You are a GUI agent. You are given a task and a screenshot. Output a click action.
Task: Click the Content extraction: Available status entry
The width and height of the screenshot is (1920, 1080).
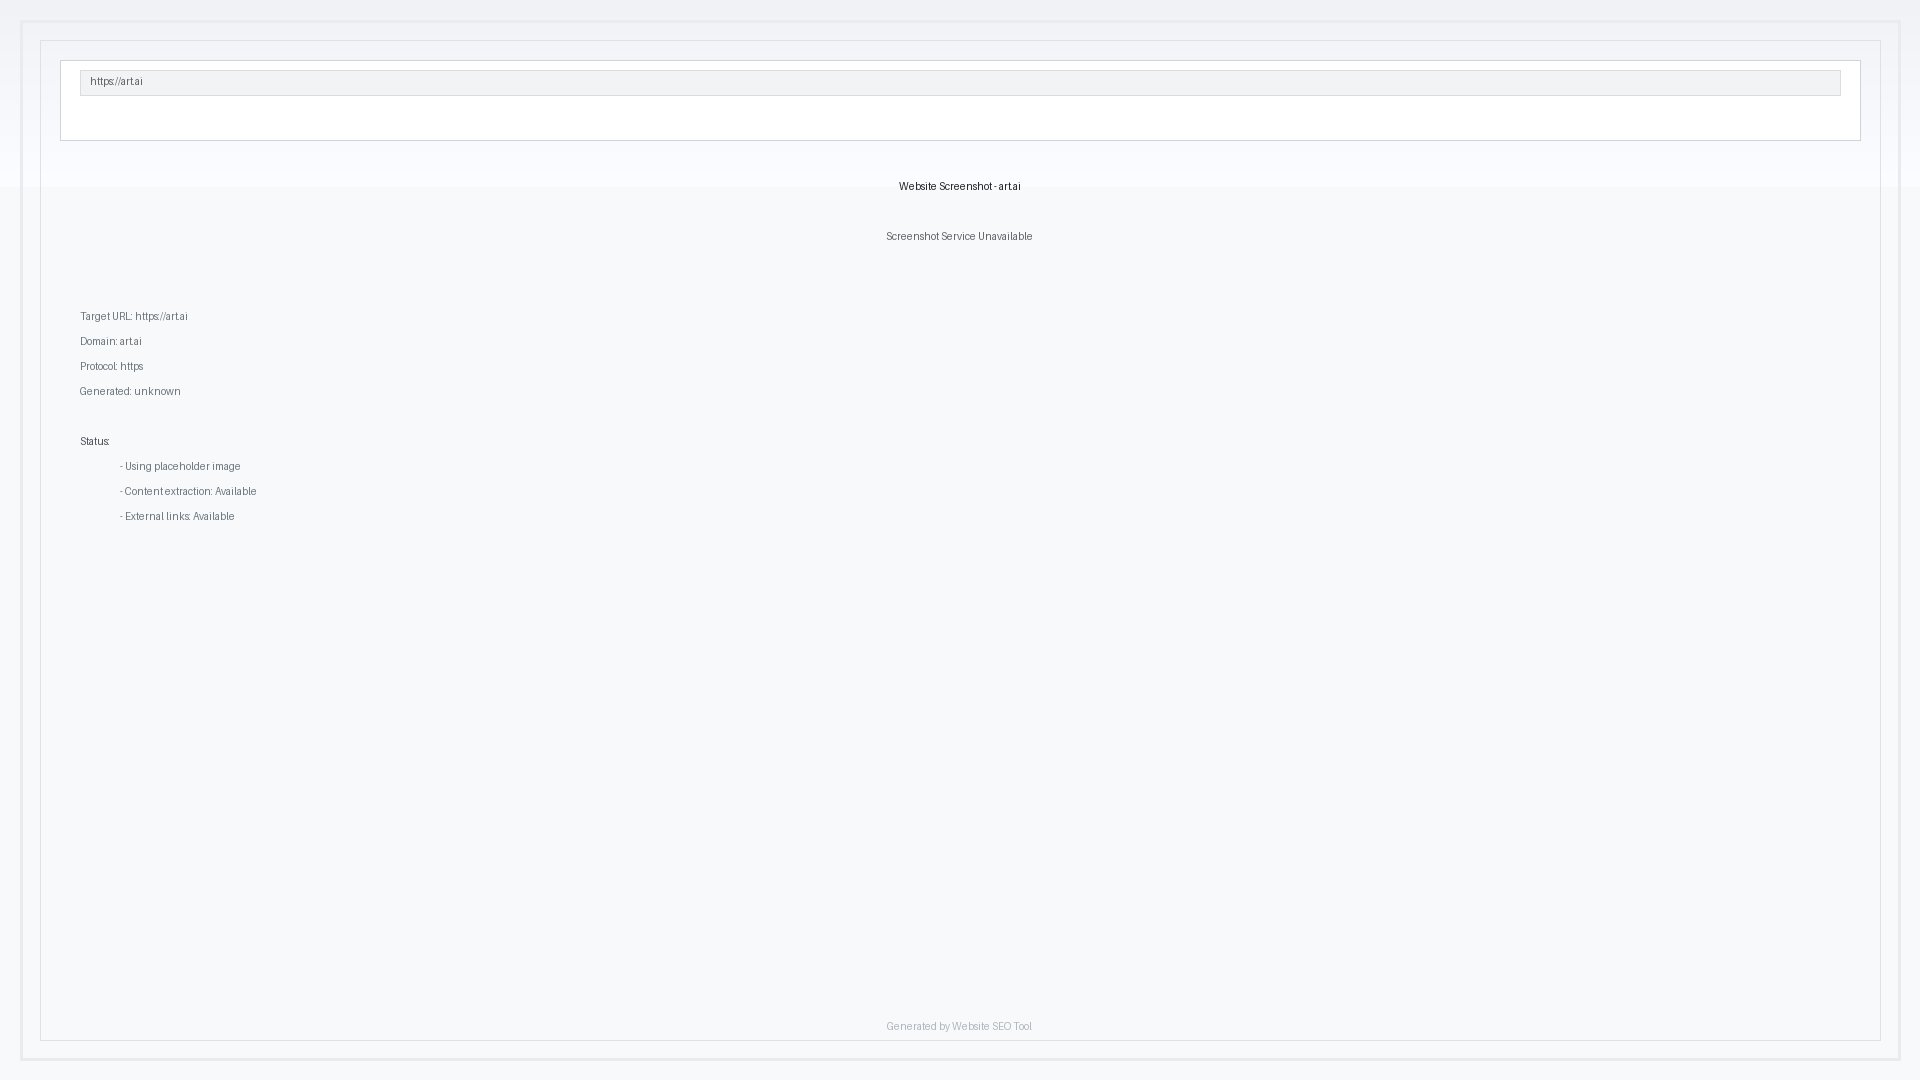[x=189, y=491]
